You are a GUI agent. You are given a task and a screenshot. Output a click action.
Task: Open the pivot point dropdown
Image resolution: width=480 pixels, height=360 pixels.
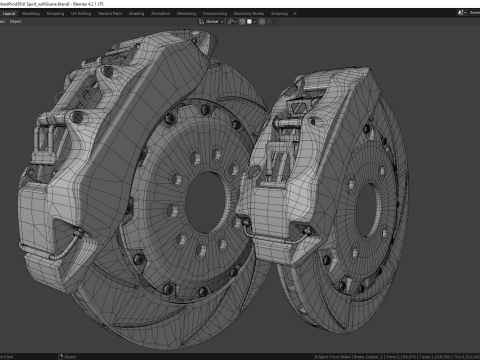coord(232,22)
